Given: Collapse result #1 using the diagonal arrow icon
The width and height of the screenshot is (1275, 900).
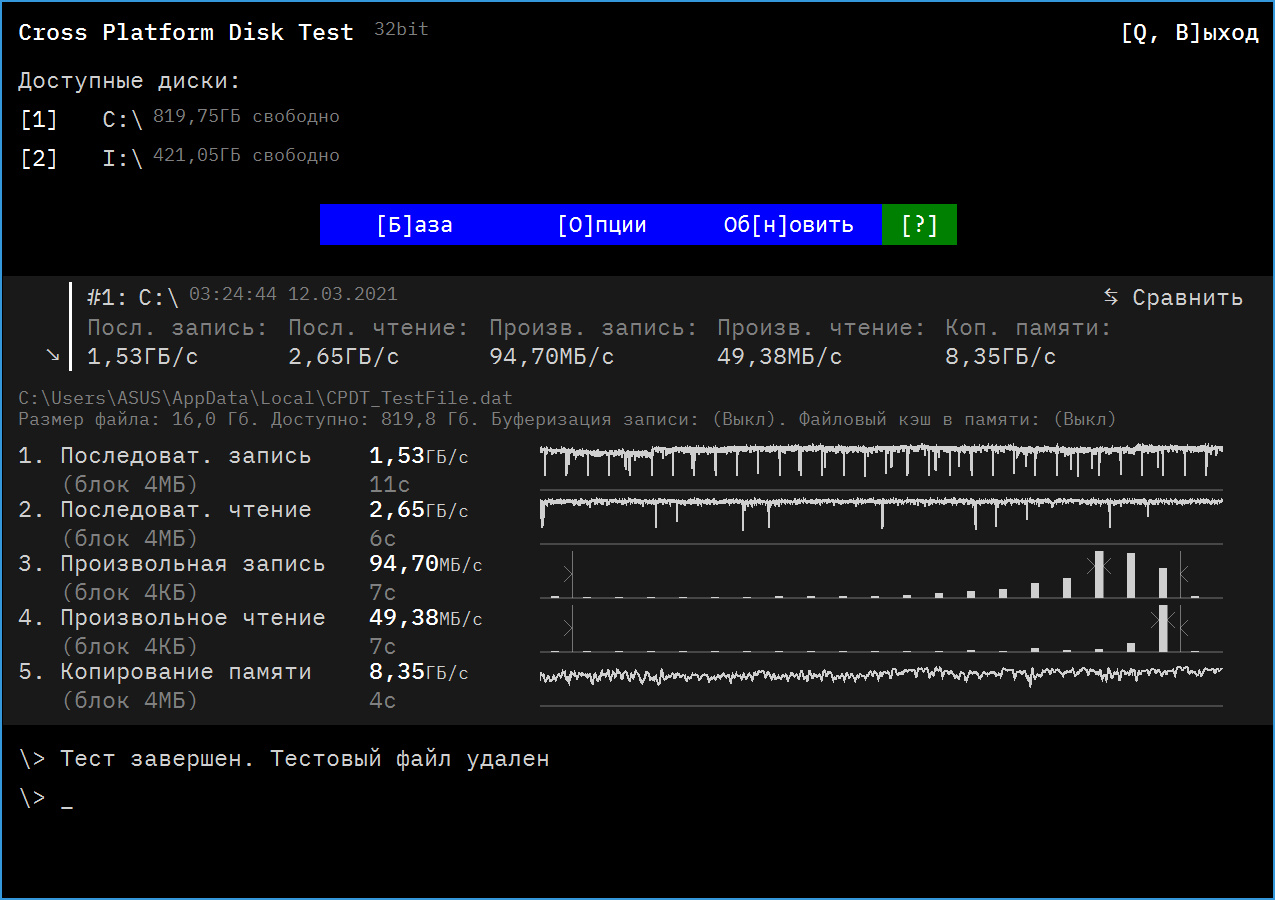Looking at the screenshot, I should (53, 355).
